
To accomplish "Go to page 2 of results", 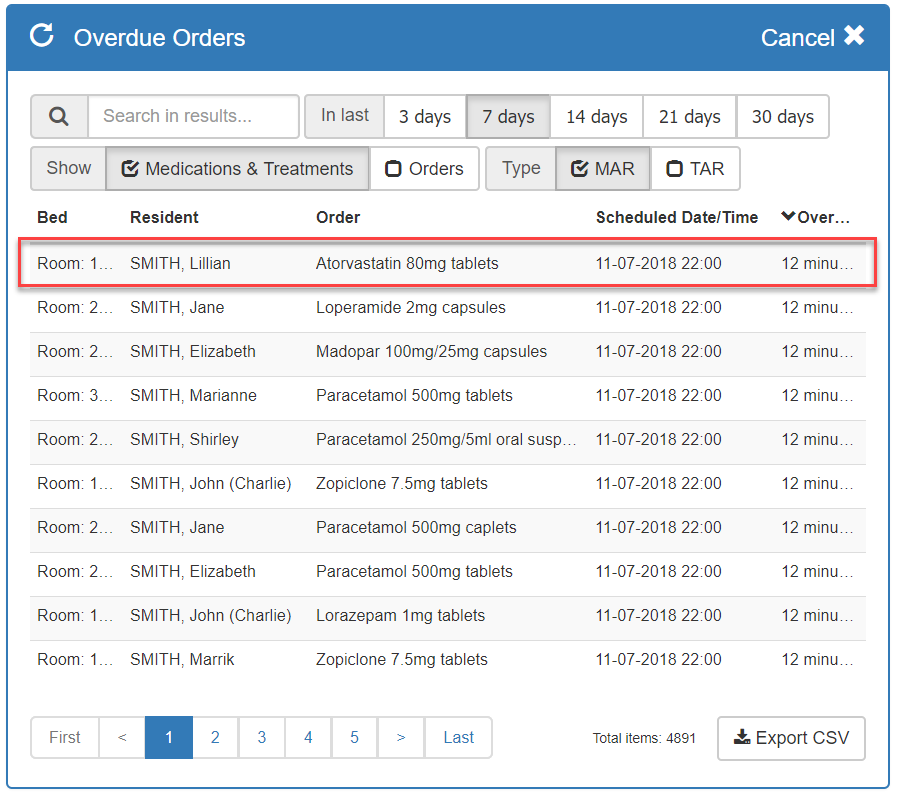I will point(215,738).
